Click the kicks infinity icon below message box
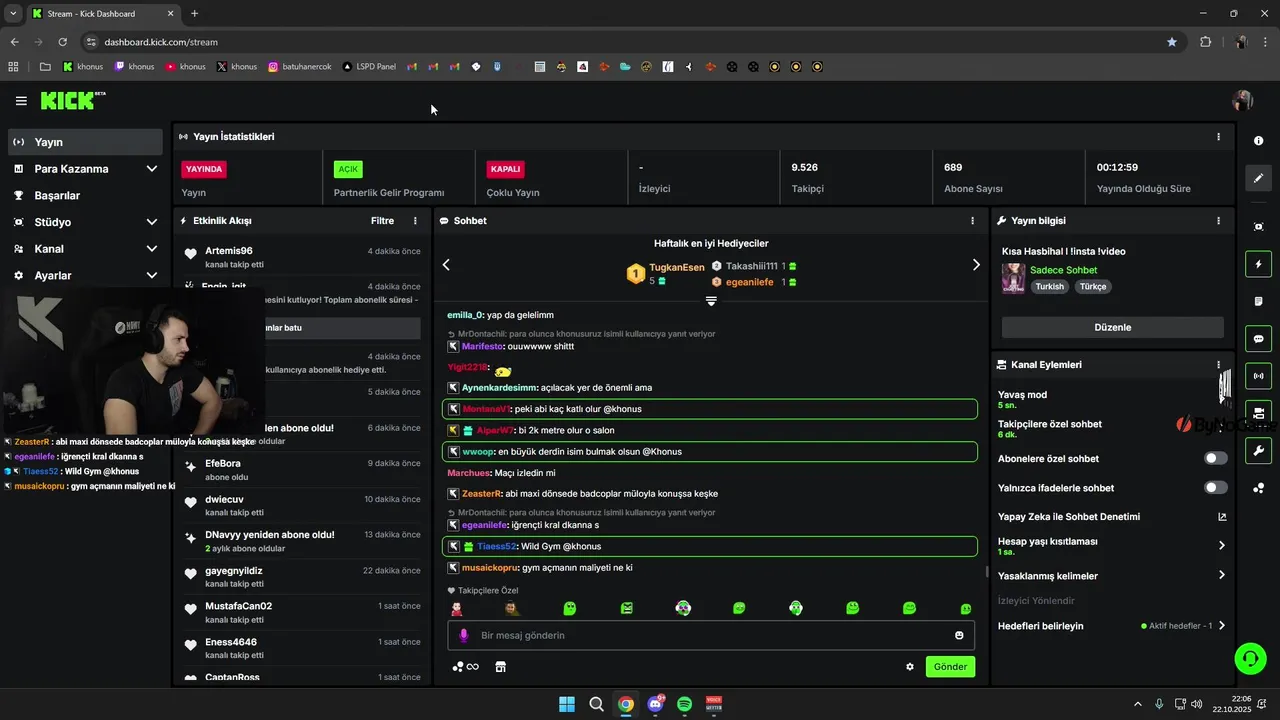 [x=466, y=667]
